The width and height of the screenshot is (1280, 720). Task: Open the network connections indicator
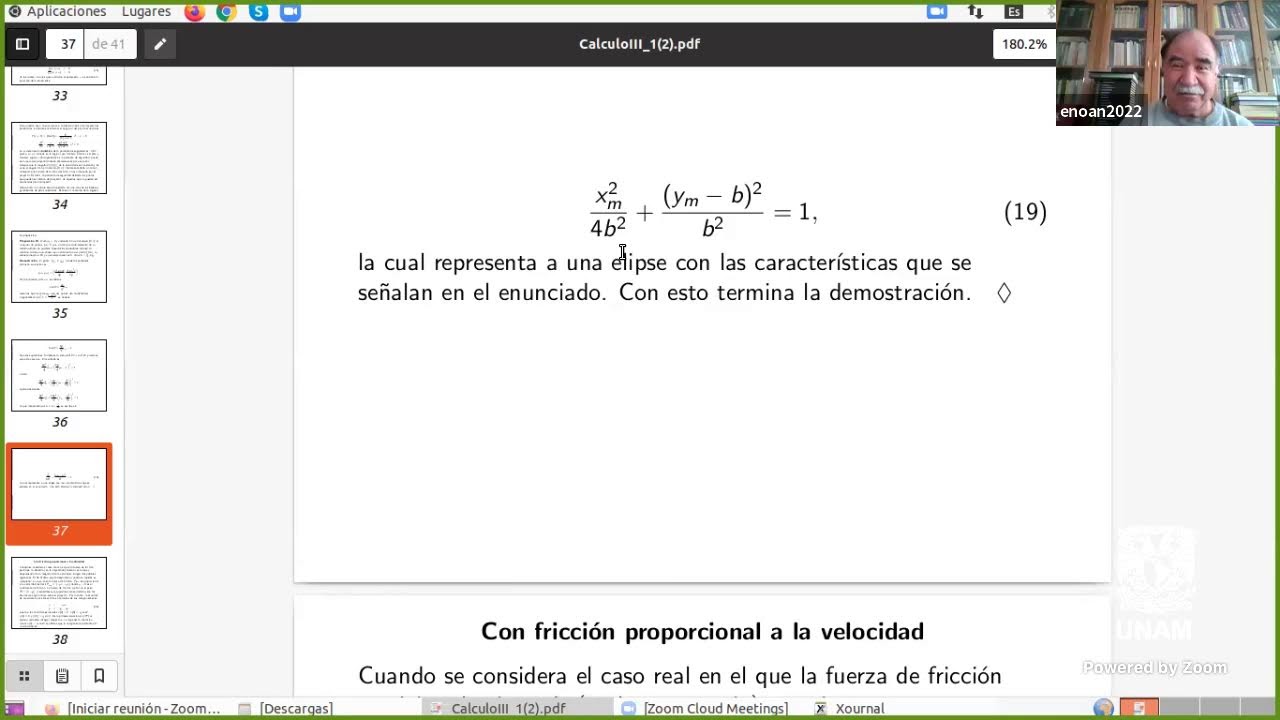coord(975,11)
